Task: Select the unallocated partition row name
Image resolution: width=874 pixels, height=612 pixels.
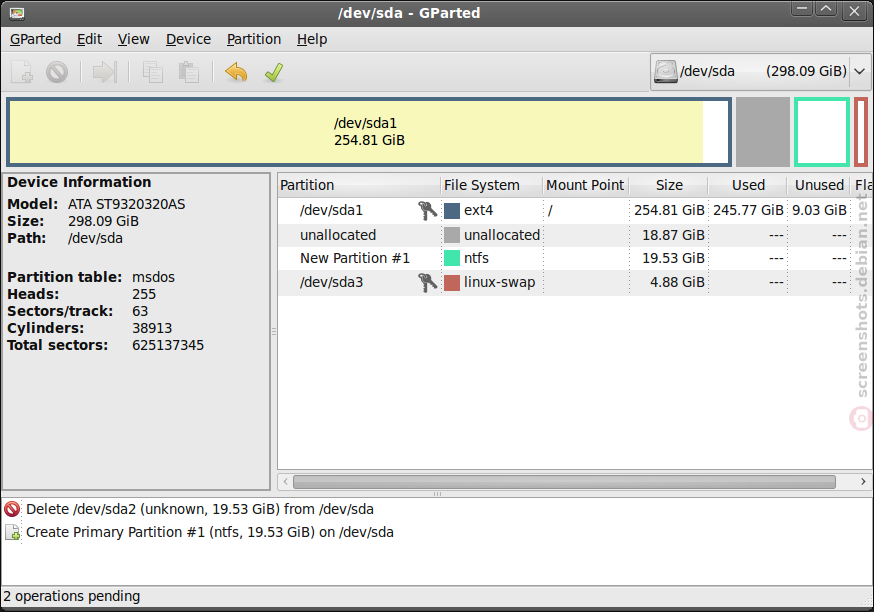Action: point(338,235)
